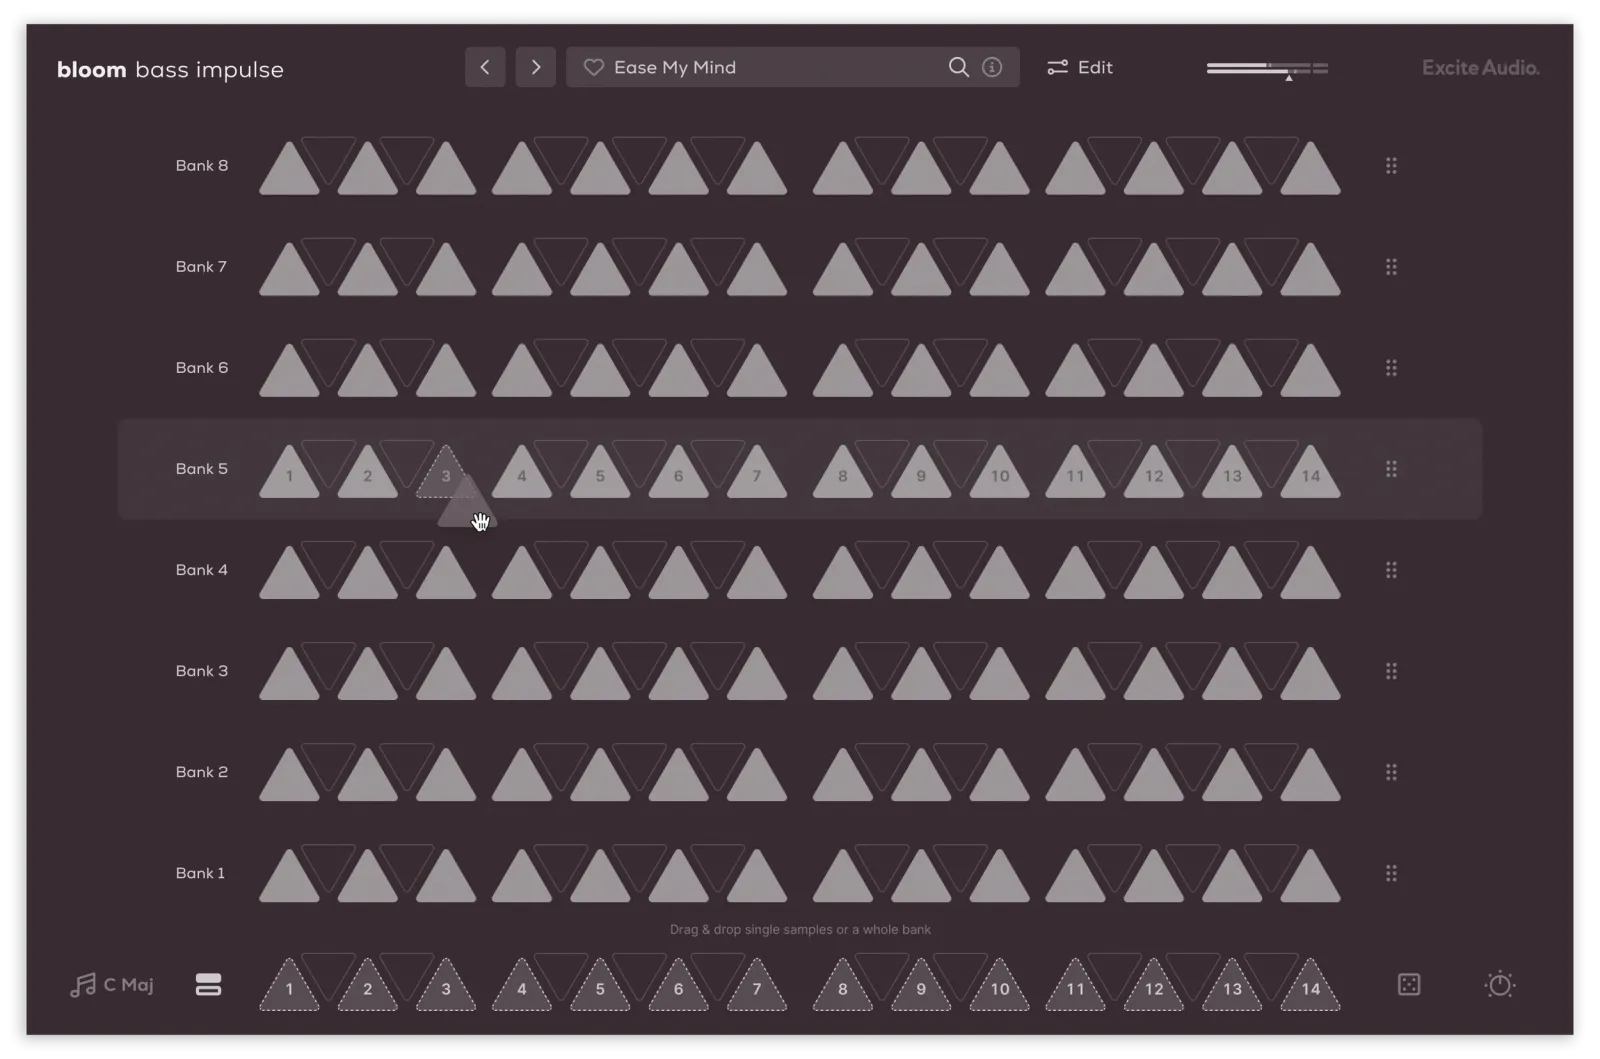Select Bank 5 sample pad 12
Screen dimensions: 1600x1059
coord(1154,474)
